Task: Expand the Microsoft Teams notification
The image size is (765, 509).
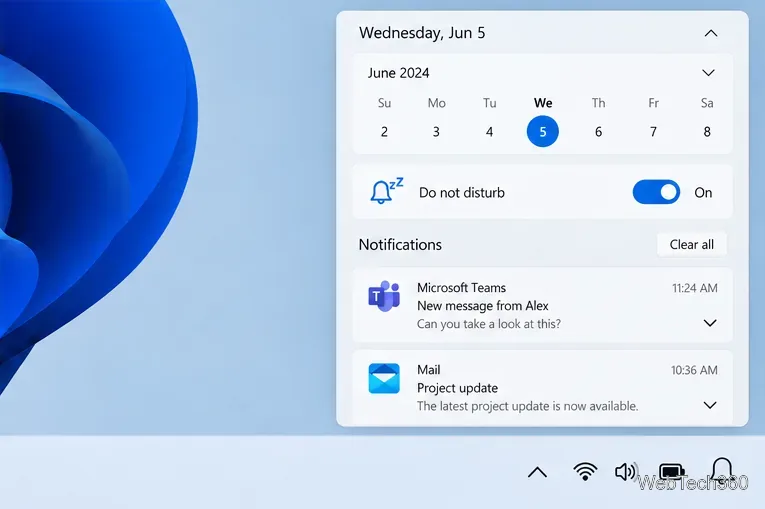Action: pos(710,323)
